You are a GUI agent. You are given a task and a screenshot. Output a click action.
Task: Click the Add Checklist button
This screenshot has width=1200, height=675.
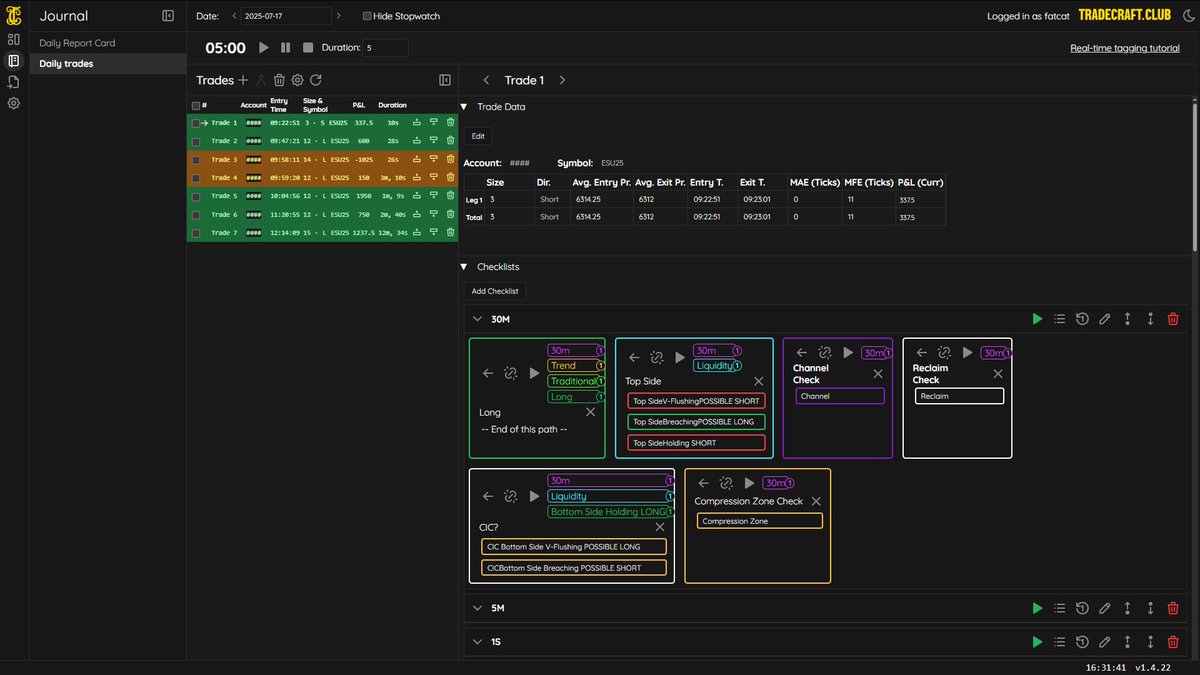coord(496,291)
